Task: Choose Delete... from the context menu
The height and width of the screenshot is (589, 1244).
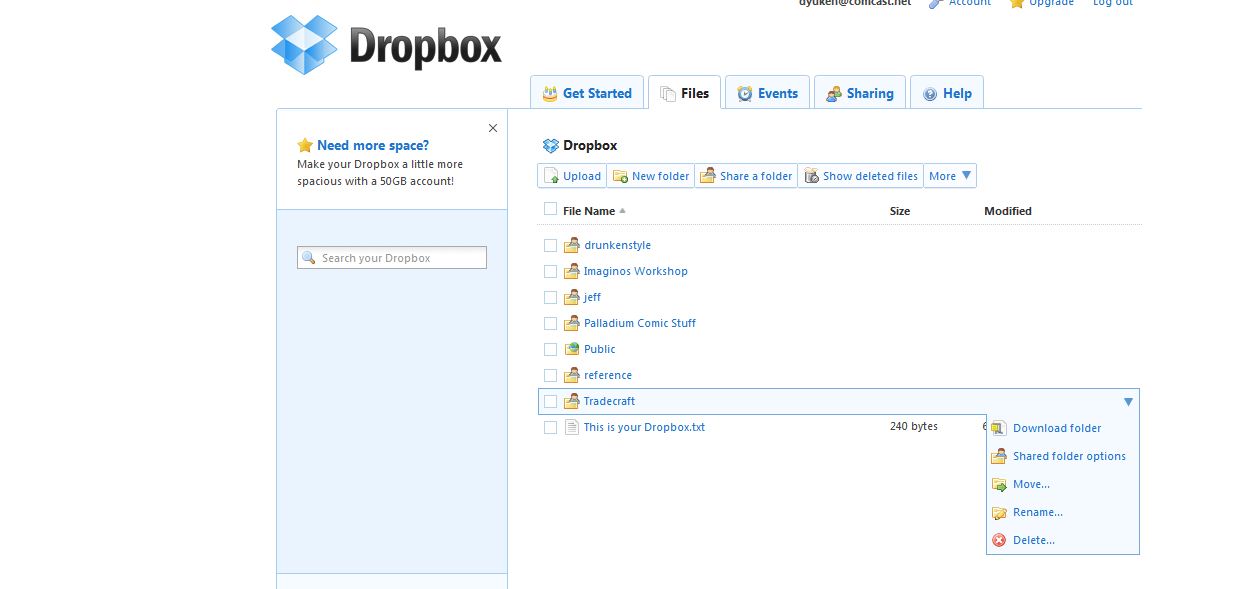Action: (1033, 540)
